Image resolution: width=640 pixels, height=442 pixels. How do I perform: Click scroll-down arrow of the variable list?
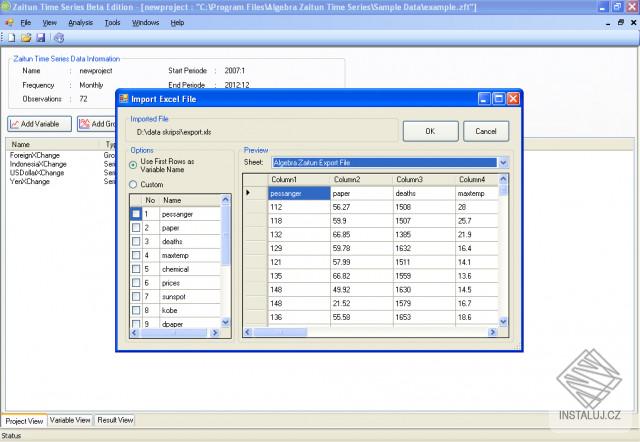click(226, 322)
